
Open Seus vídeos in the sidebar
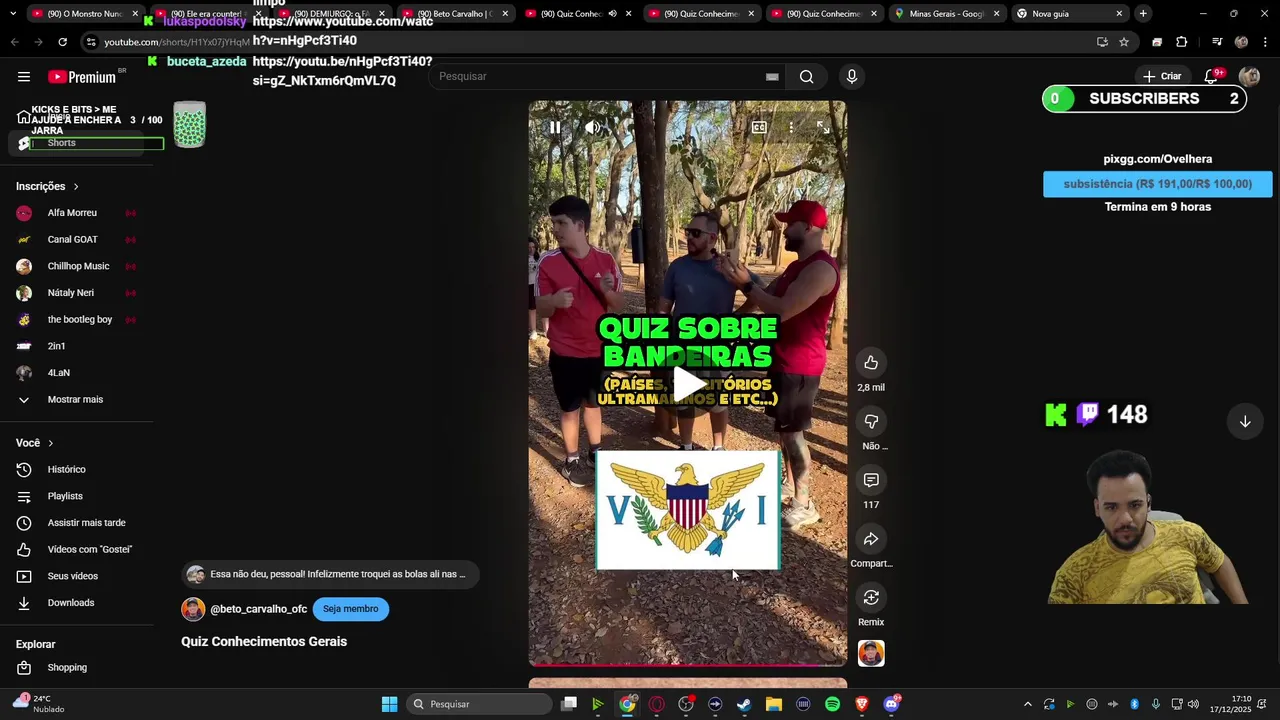[x=76, y=576]
